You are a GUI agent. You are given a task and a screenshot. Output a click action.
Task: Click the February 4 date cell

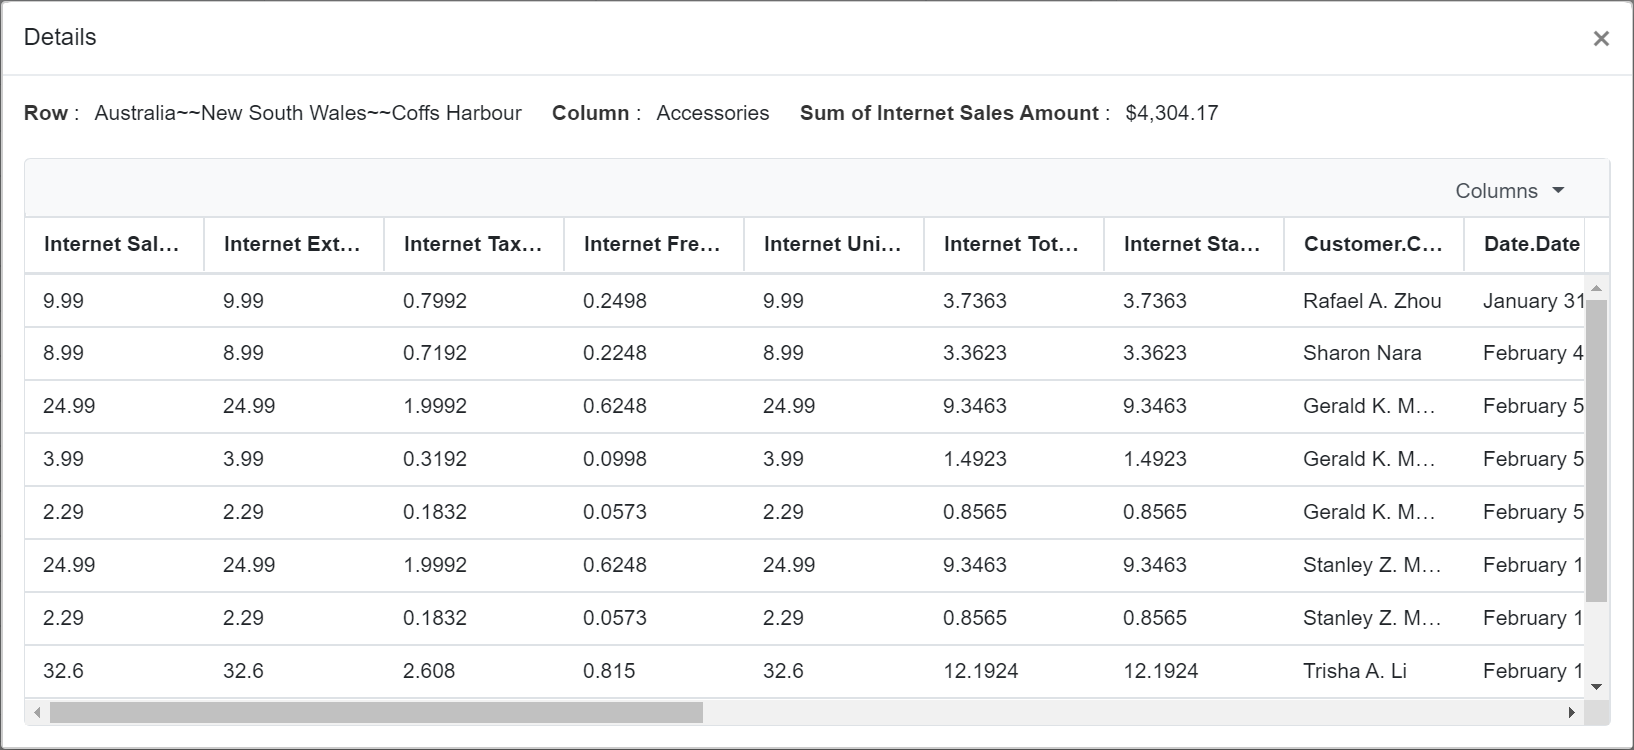[x=1525, y=353]
